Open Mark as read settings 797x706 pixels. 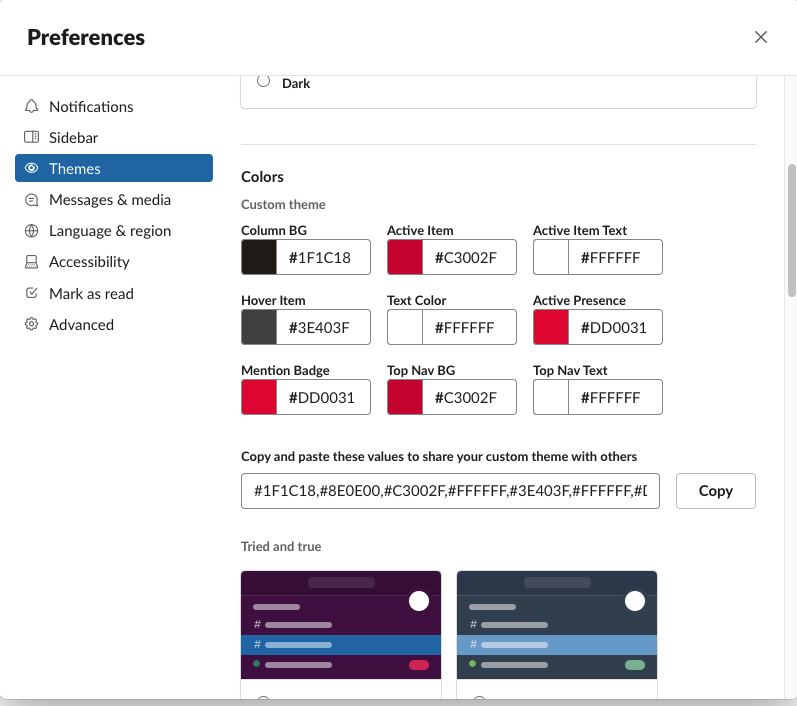(x=114, y=293)
